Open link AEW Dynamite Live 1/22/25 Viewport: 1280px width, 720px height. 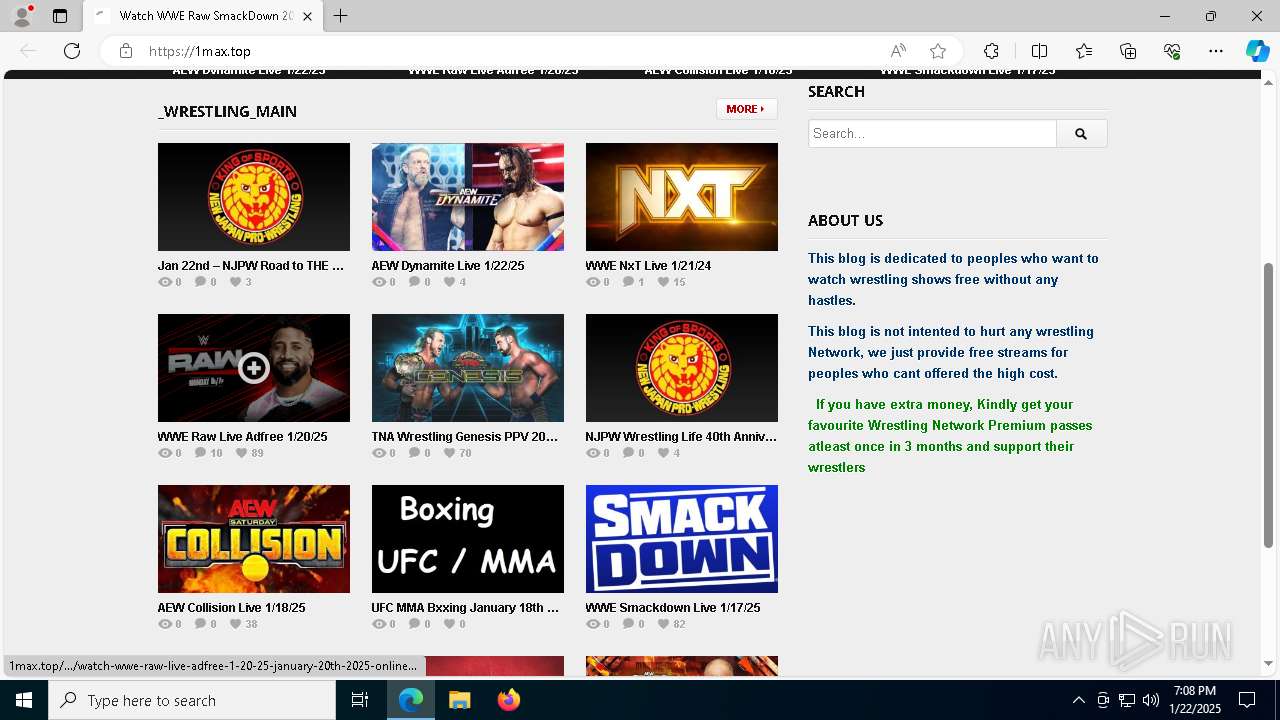pos(448,266)
